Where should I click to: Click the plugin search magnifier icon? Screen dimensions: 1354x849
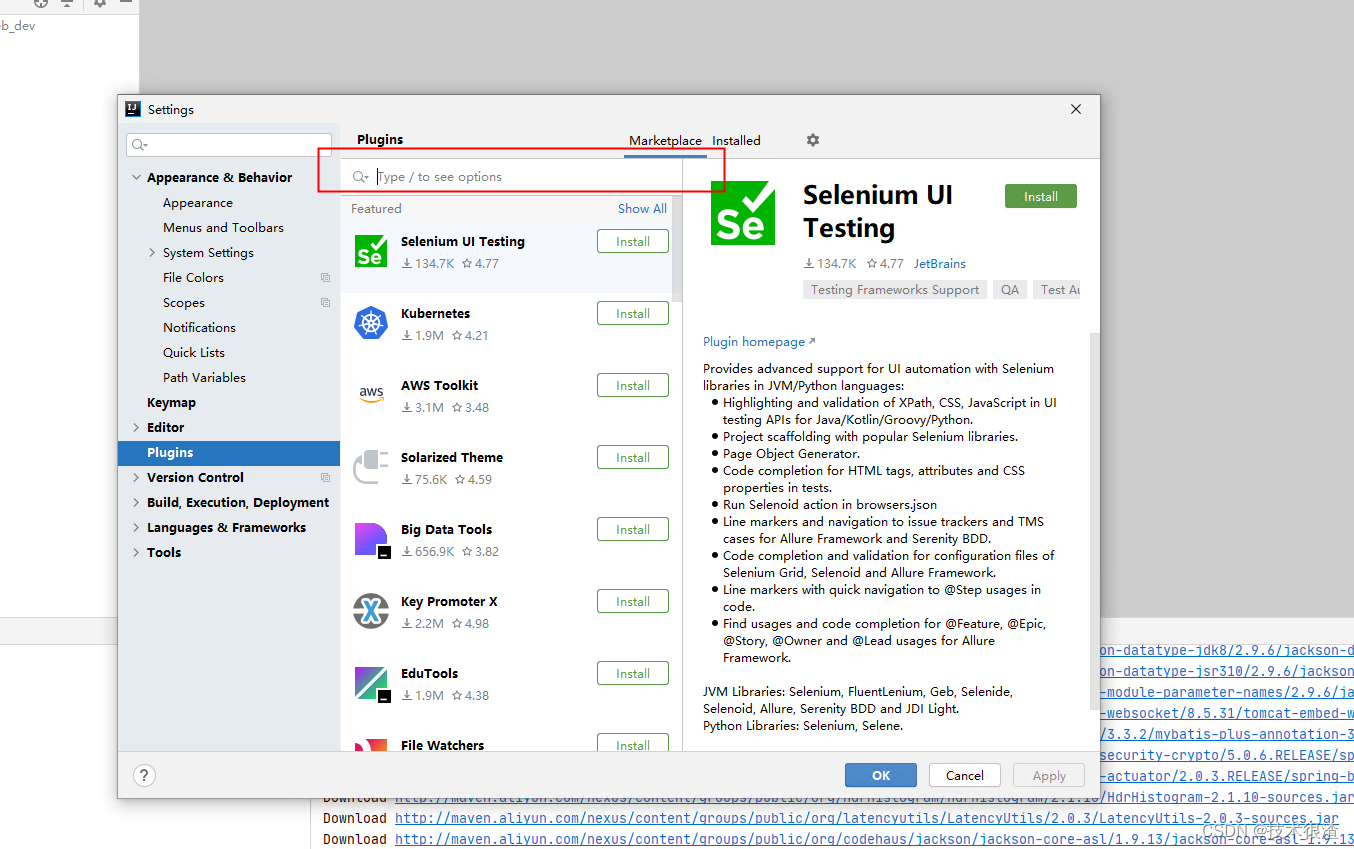(360, 177)
